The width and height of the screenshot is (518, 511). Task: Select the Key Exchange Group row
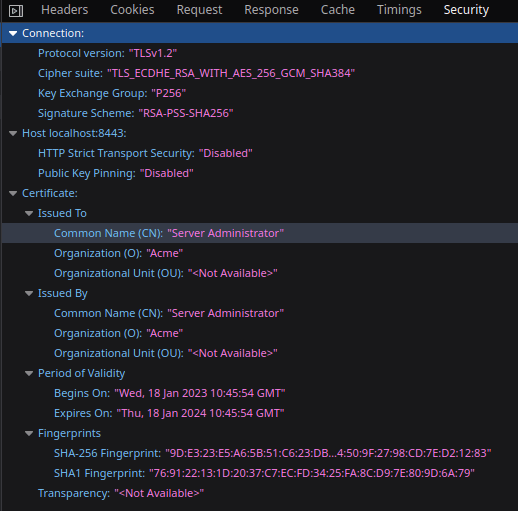click(x=260, y=93)
